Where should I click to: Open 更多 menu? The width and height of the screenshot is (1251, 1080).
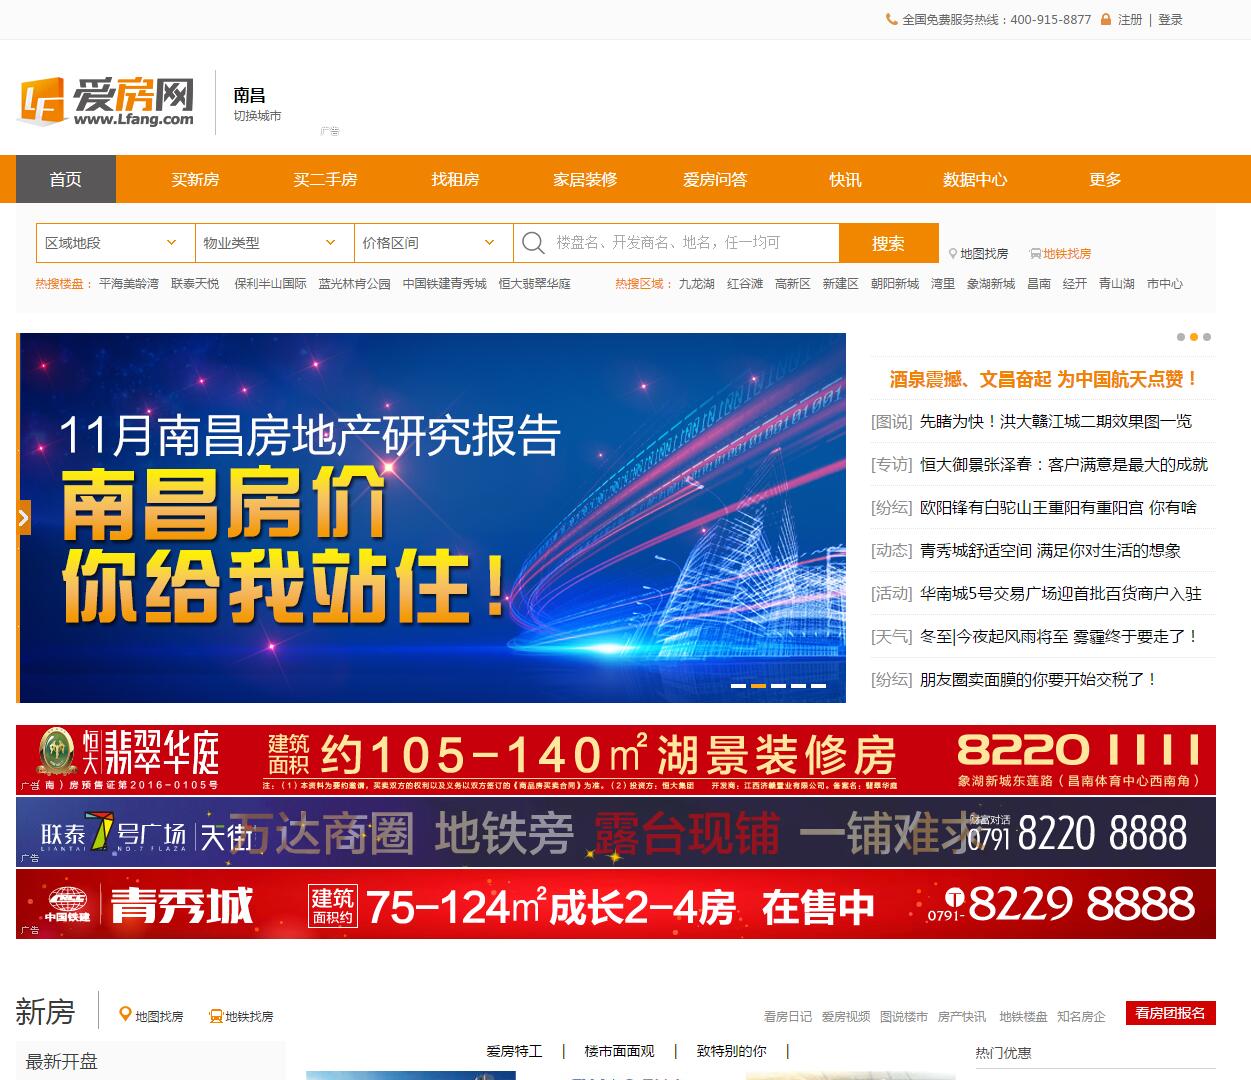1105,179
